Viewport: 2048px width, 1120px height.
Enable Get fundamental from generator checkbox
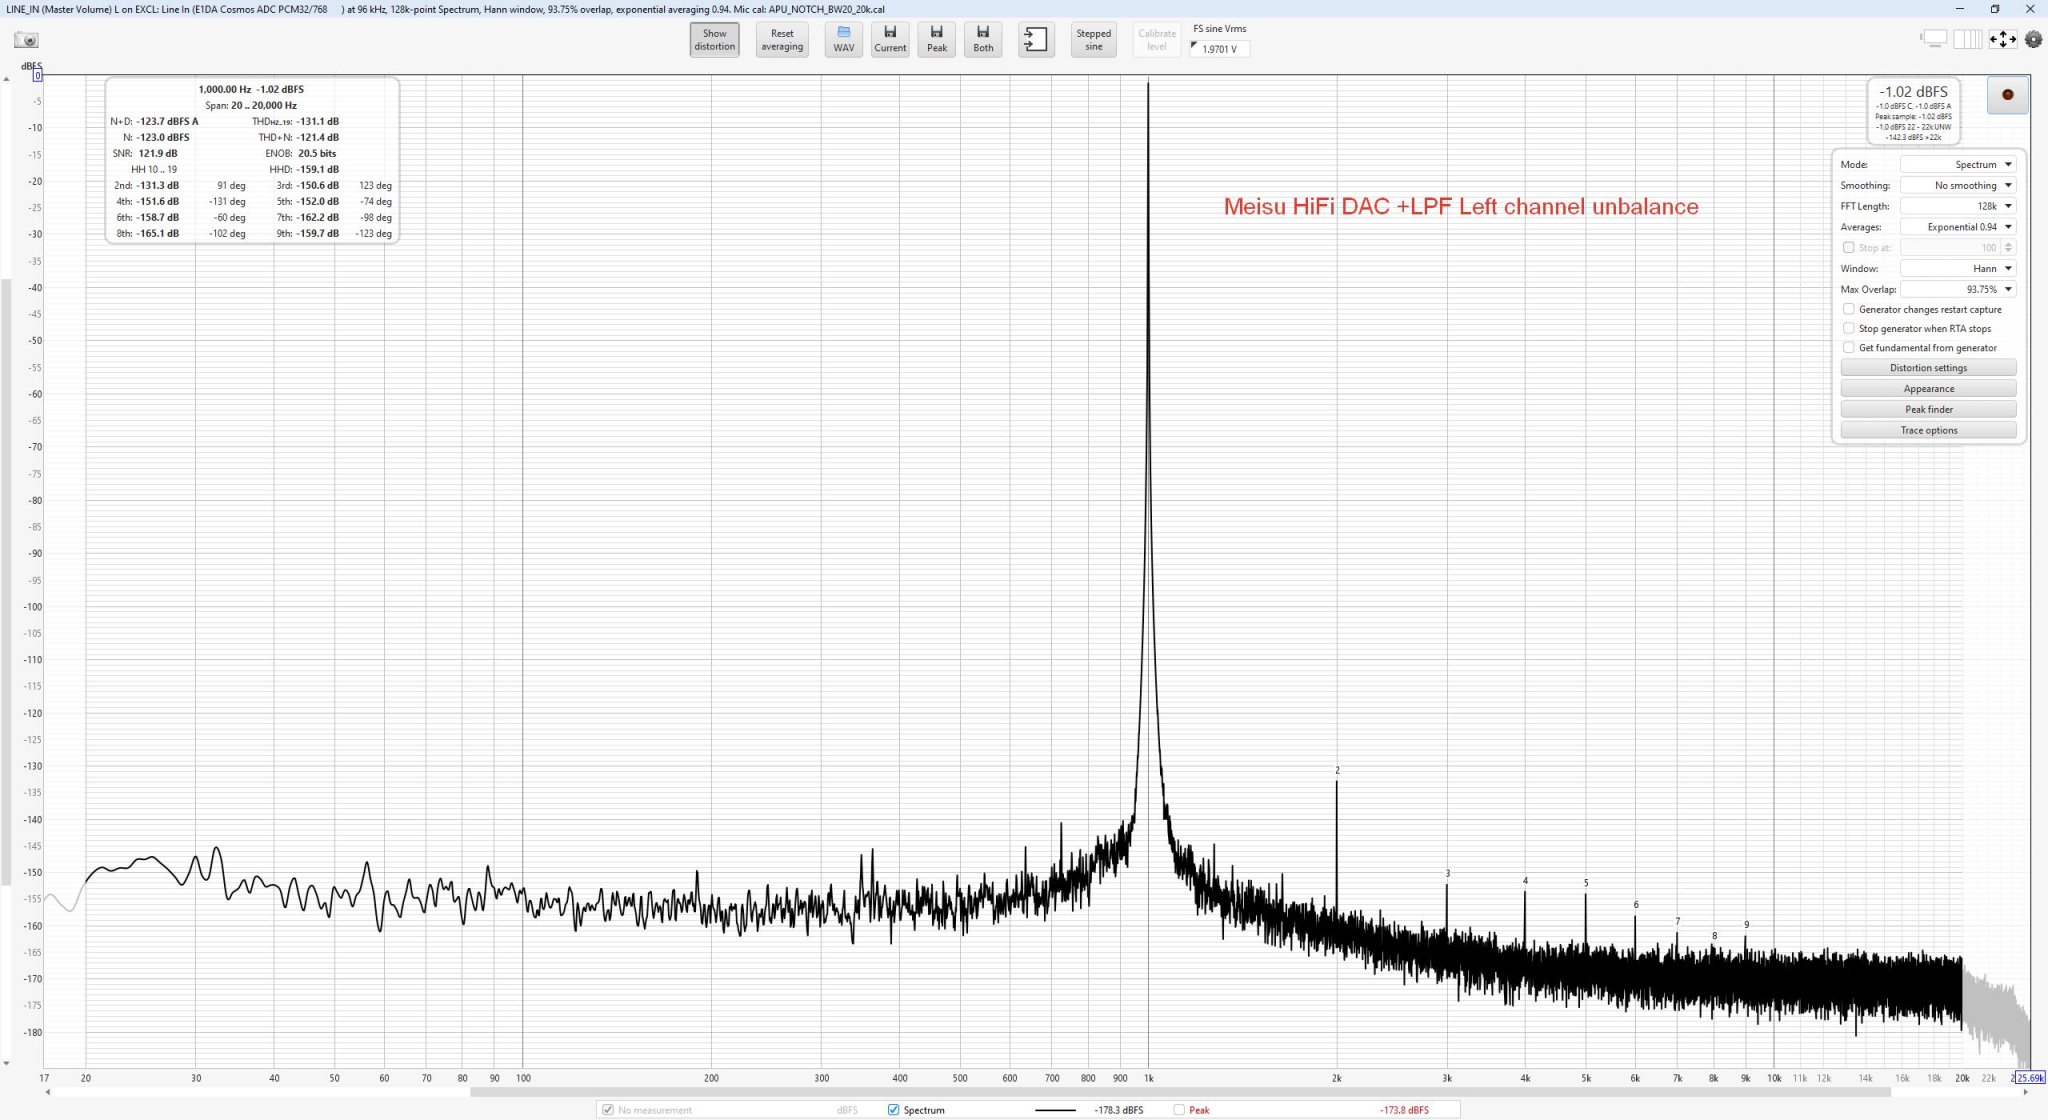click(x=1848, y=347)
